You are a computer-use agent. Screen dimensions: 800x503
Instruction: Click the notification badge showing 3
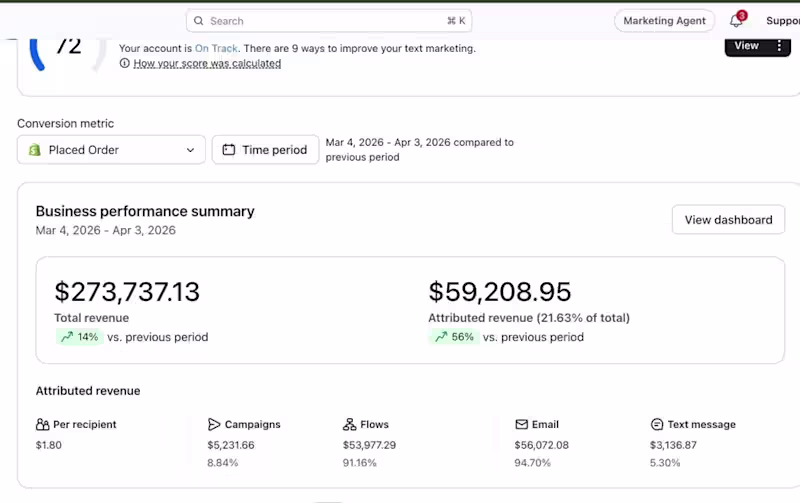[742, 16]
